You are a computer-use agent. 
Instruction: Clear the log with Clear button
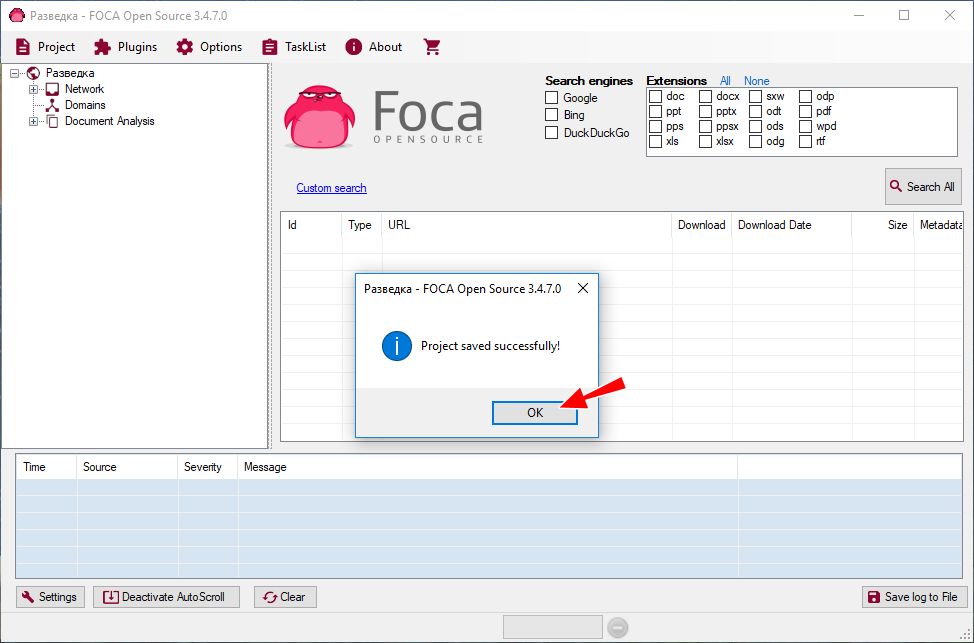click(x=285, y=597)
